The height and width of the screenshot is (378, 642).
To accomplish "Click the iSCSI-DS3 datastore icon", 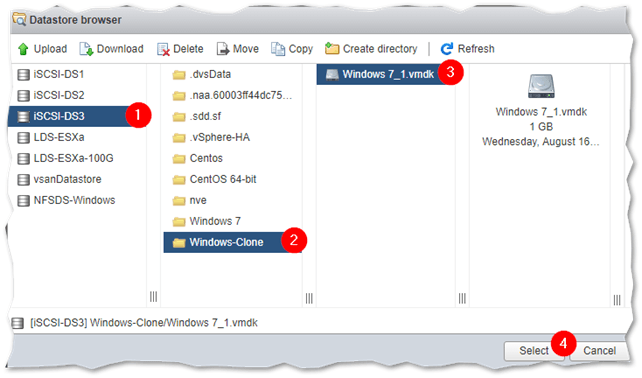I will pos(23,117).
